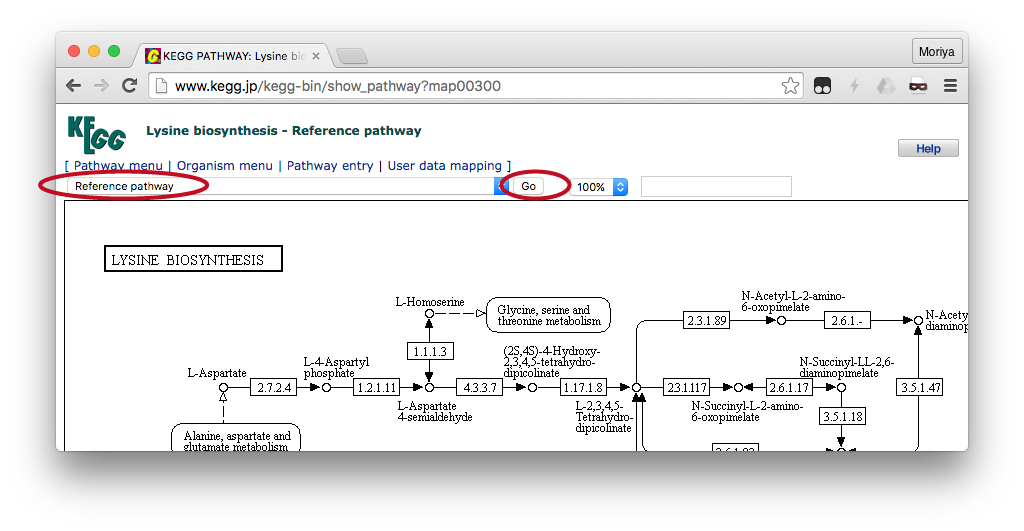Image resolution: width=1024 pixels, height=531 pixels.
Task: Click the masked face extension icon
Action: (x=918, y=86)
